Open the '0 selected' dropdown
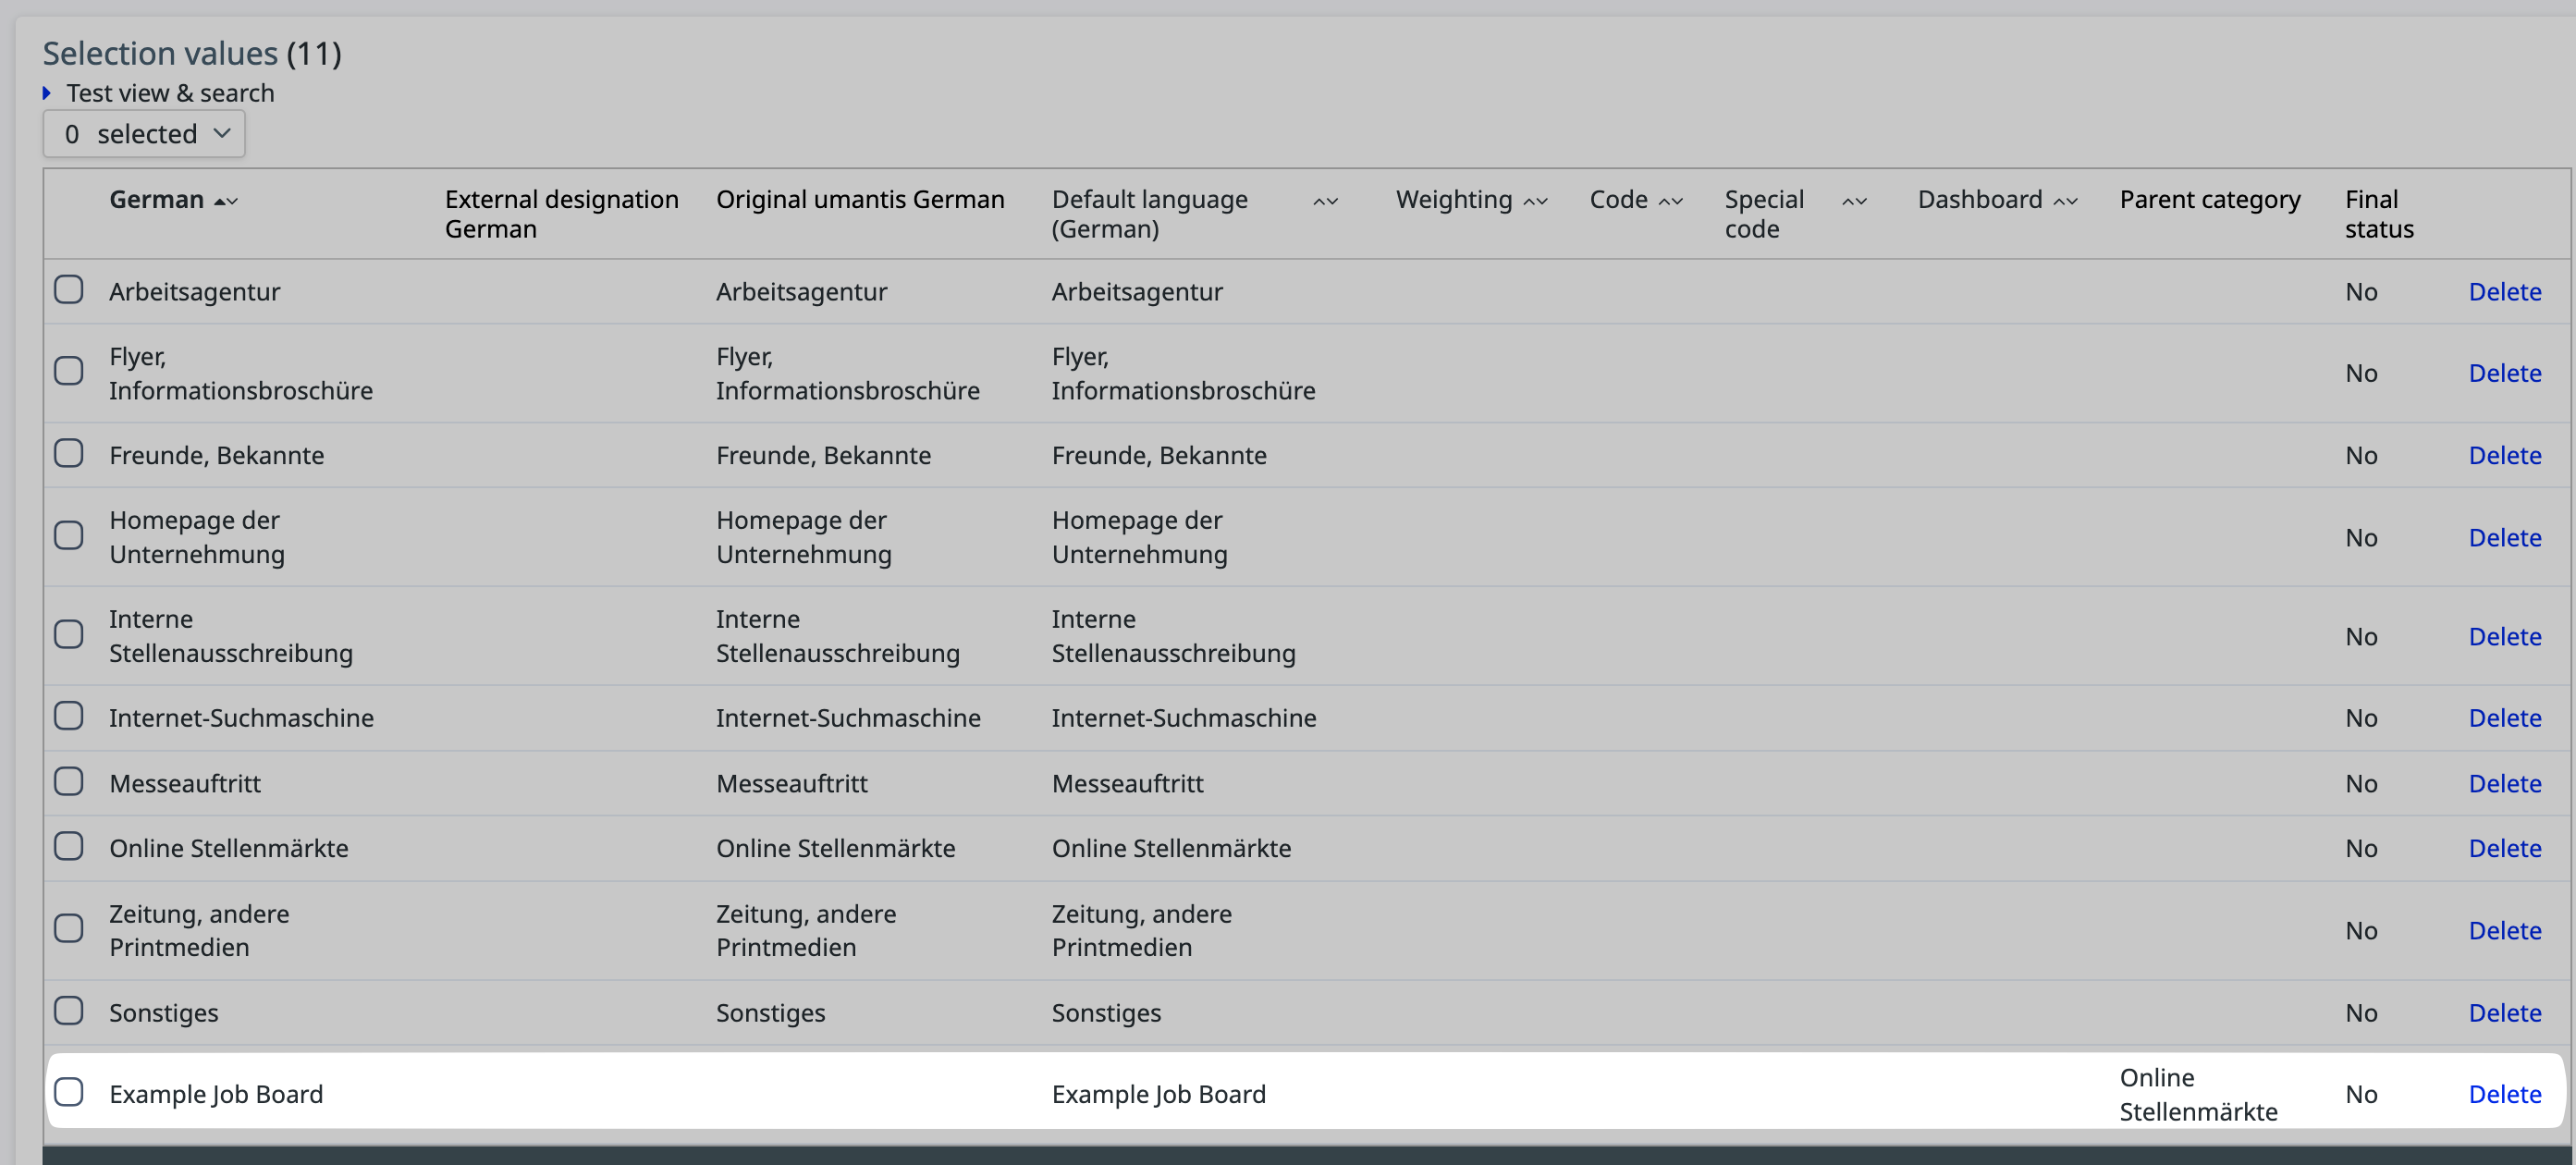The image size is (2576, 1165). pos(144,134)
